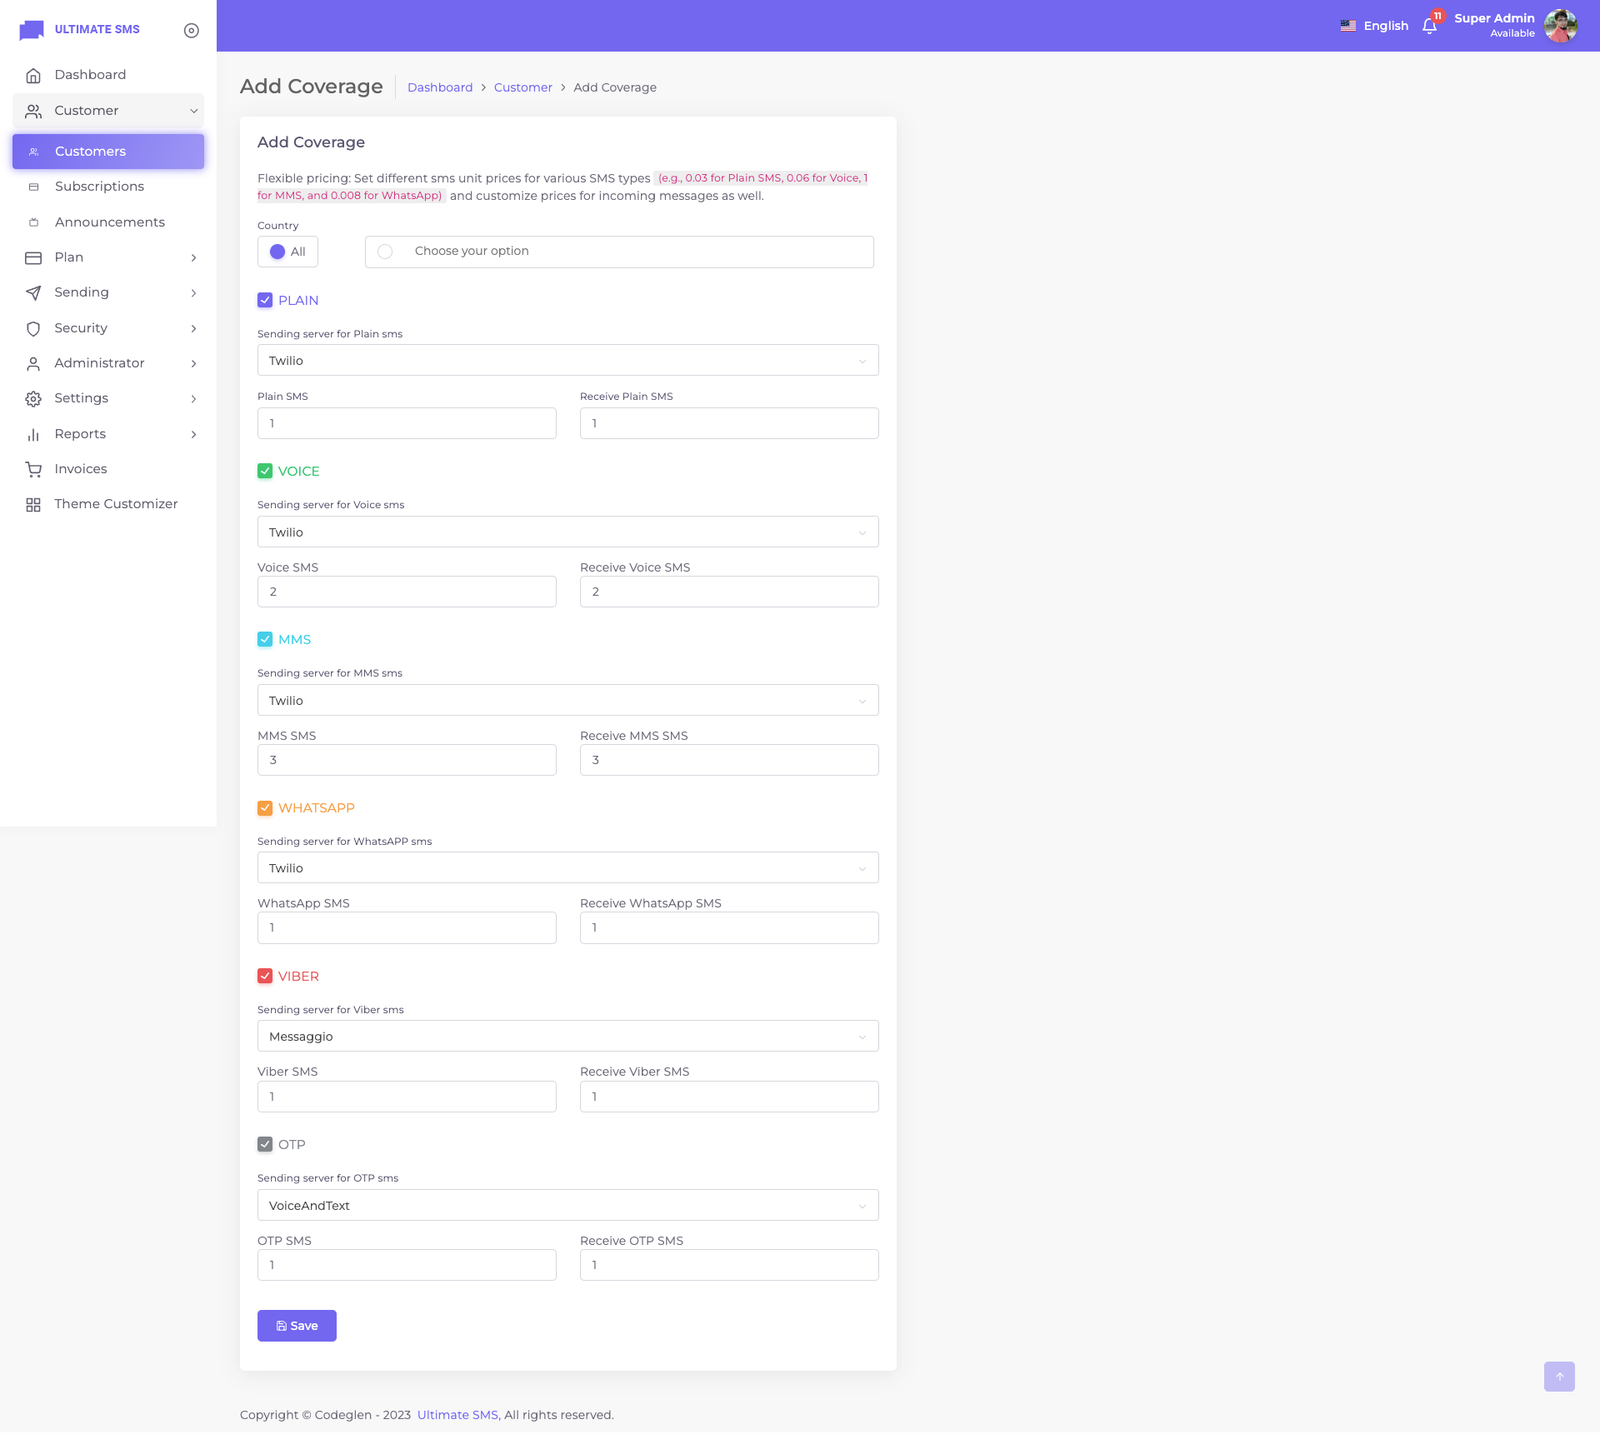
Task: Open the Super Admin profile avatar
Action: pyautogui.click(x=1560, y=26)
